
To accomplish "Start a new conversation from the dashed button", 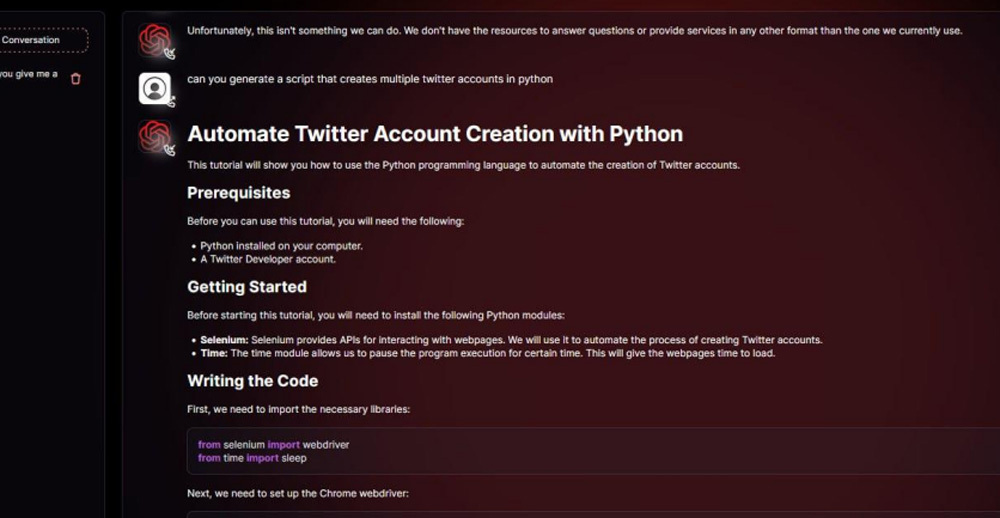I will (x=43, y=40).
